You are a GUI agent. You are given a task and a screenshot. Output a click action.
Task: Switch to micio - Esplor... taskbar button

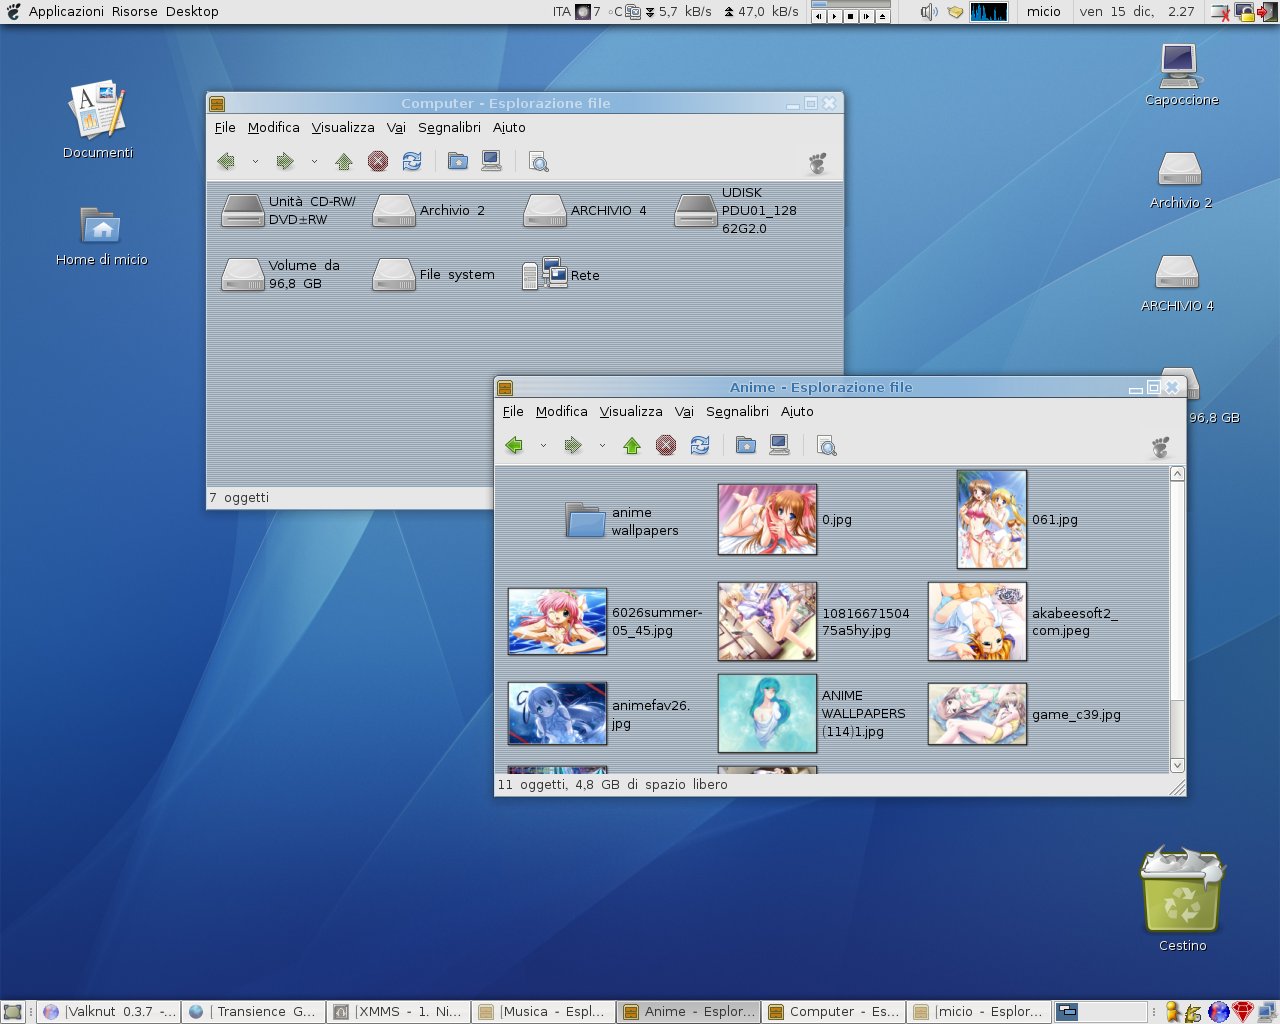click(978, 1011)
